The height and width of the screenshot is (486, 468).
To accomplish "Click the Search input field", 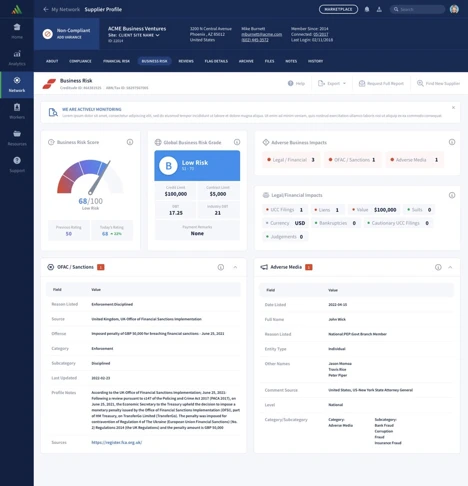I will click(x=418, y=9).
